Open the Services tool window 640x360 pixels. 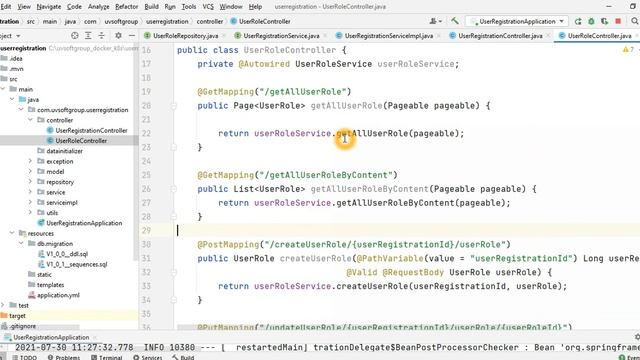coord(148,357)
